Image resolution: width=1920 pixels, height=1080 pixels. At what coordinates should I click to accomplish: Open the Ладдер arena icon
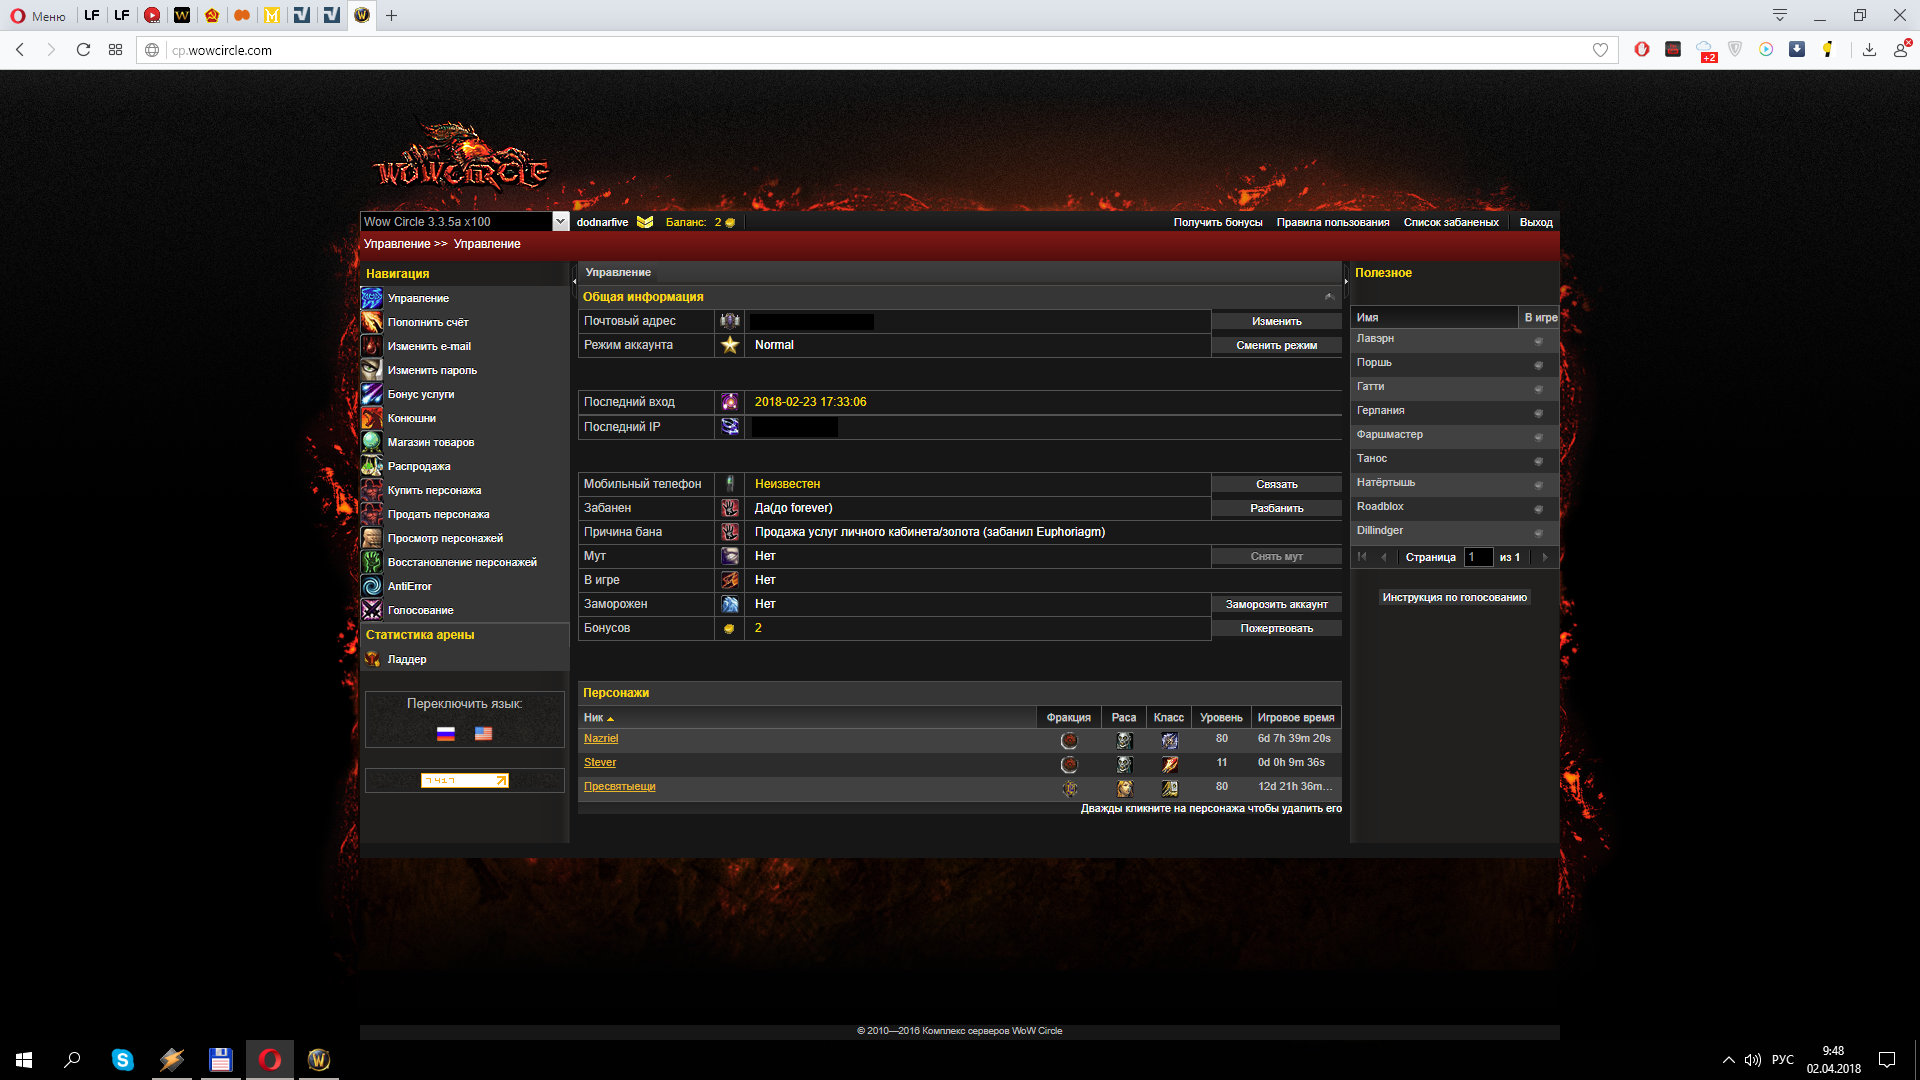(x=372, y=659)
